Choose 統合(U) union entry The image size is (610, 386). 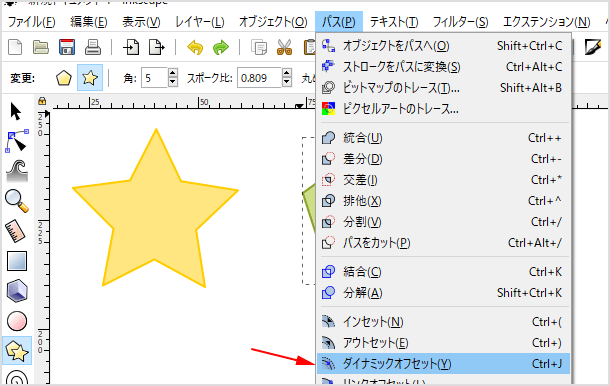(x=443, y=138)
